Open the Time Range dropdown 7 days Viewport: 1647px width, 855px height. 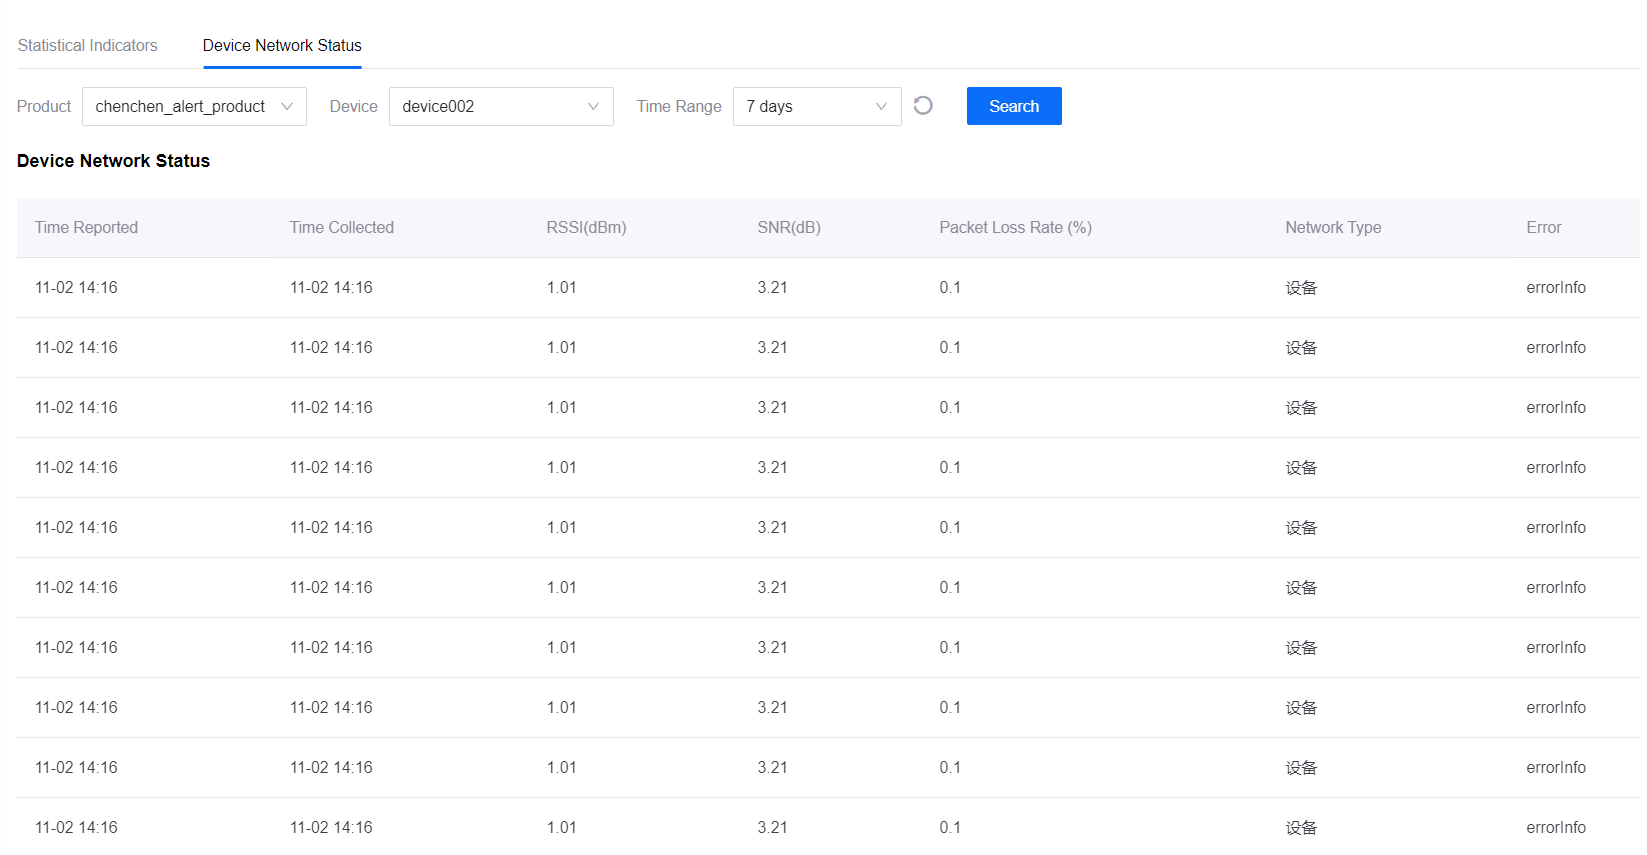(817, 106)
